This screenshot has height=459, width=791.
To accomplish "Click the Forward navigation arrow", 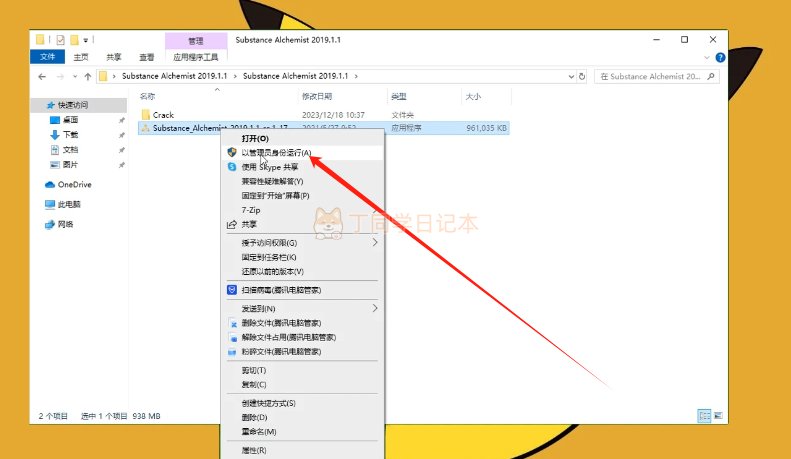I will 60,77.
